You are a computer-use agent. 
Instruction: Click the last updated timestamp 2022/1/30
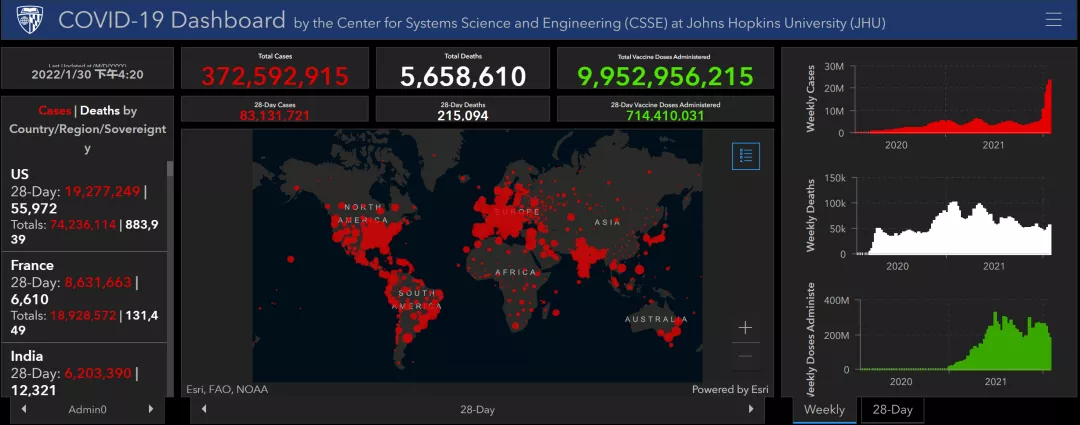click(x=87, y=74)
